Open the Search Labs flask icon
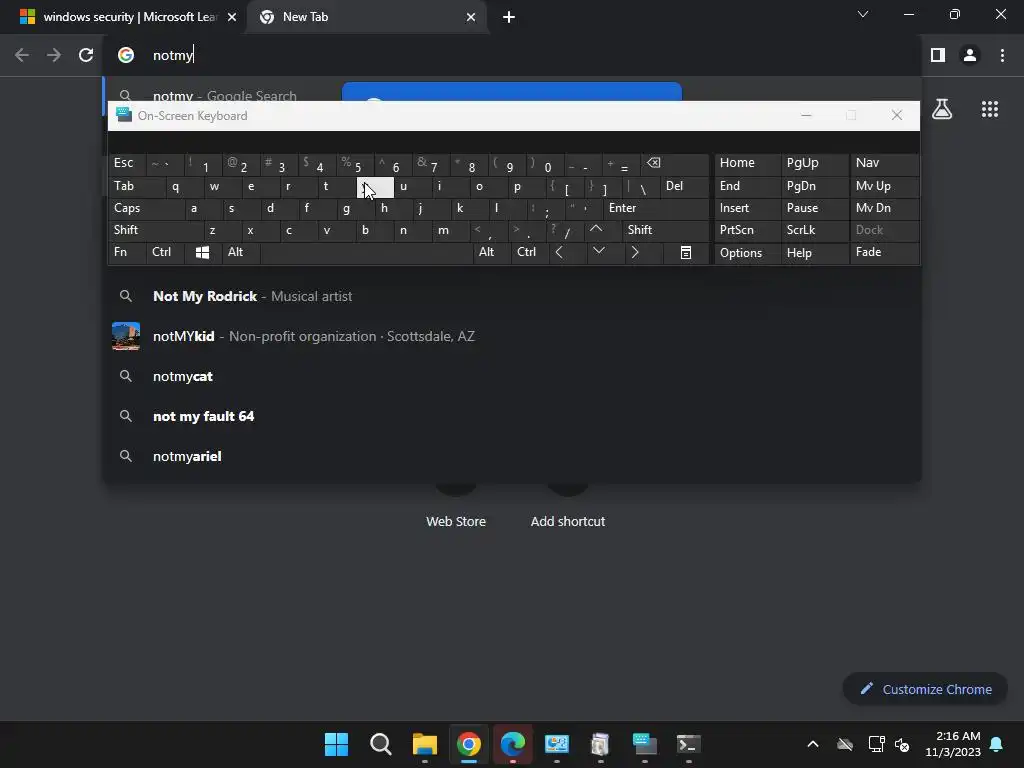This screenshot has width=1024, height=768. click(x=942, y=109)
